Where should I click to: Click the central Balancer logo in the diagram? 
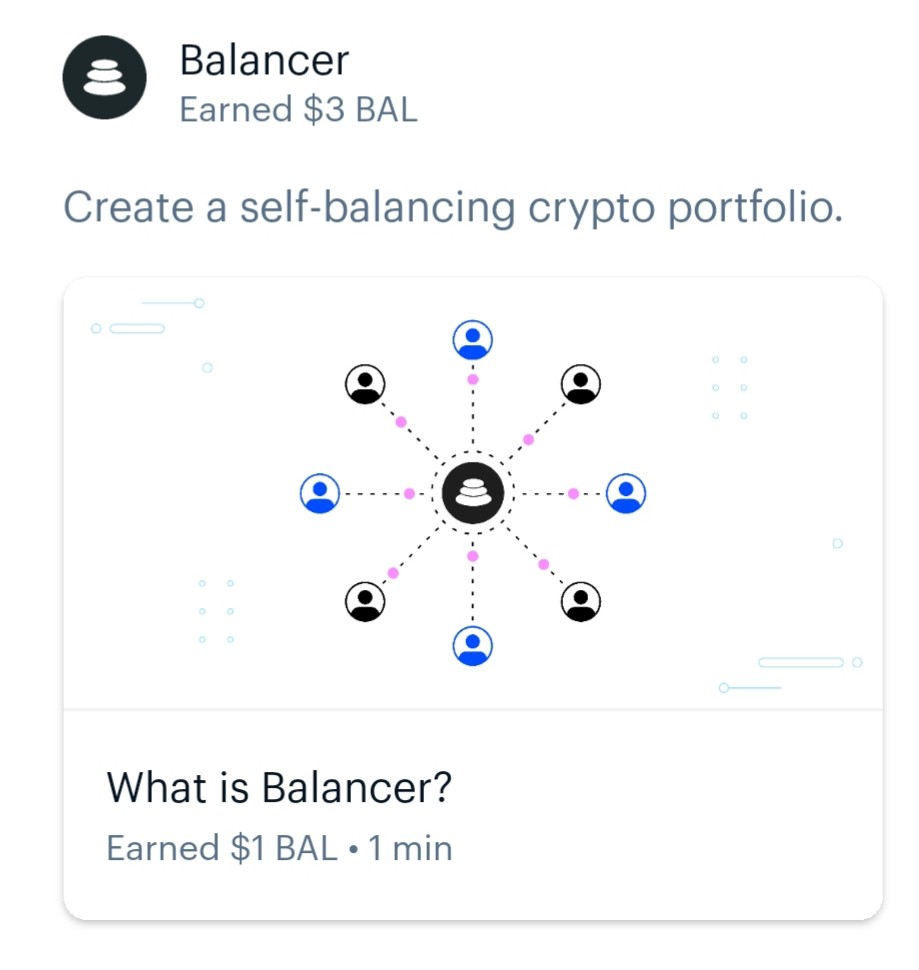(473, 493)
